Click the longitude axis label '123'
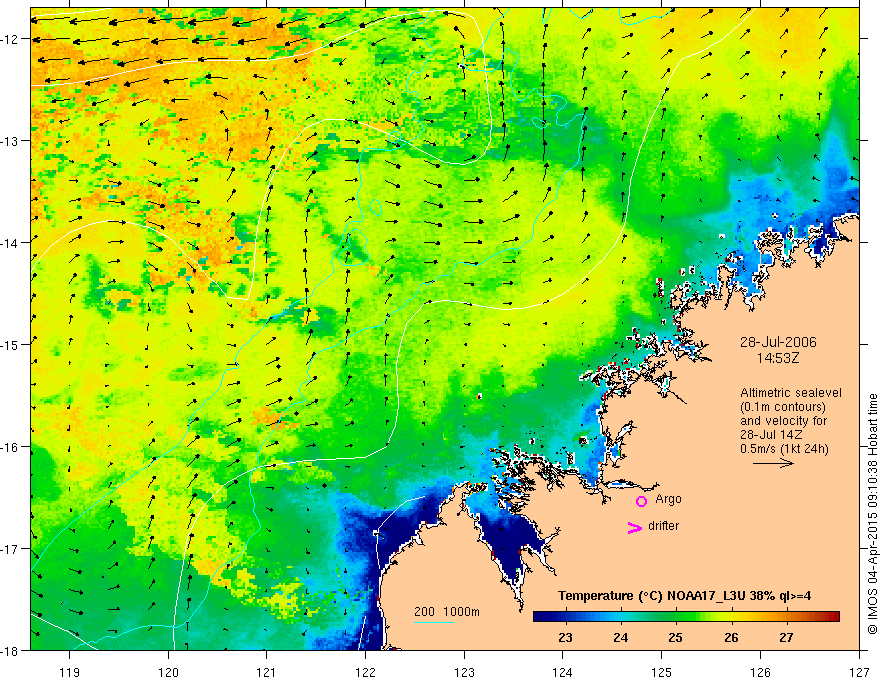The height and width of the screenshot is (680, 880). pyautogui.click(x=464, y=672)
